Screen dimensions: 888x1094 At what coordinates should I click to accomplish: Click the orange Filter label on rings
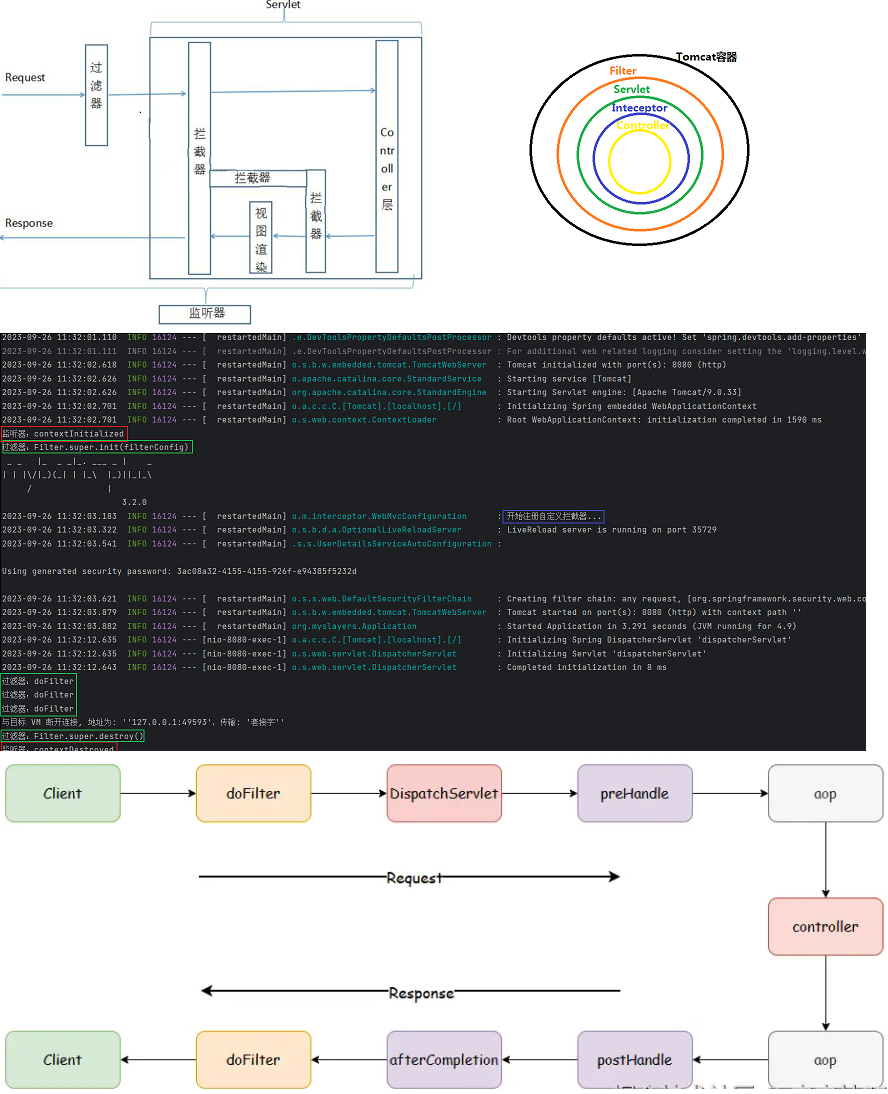(623, 71)
